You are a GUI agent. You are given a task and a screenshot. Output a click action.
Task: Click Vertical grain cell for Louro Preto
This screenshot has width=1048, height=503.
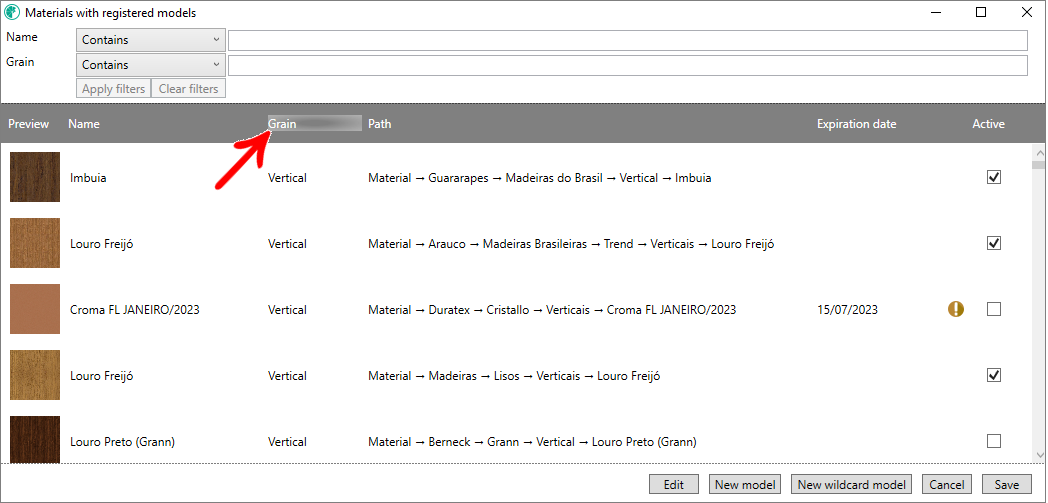pos(287,442)
